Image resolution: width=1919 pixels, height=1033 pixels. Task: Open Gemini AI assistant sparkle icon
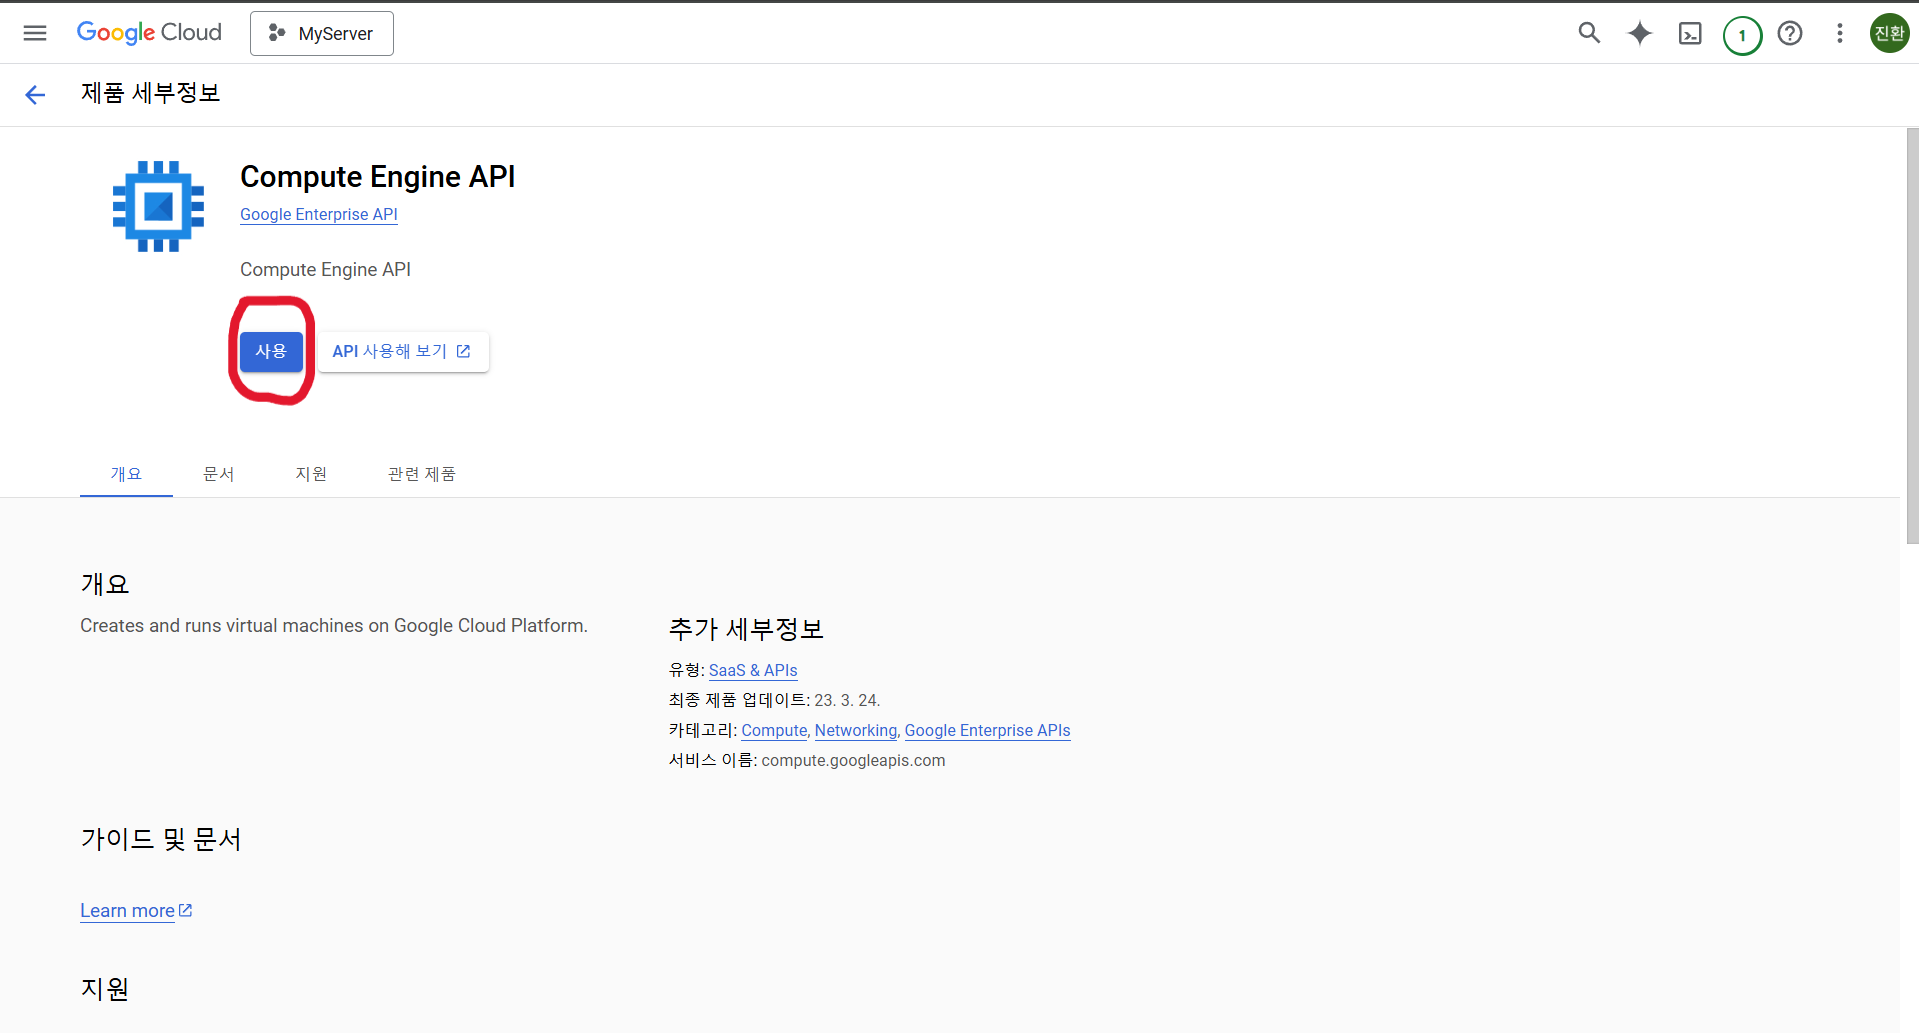pos(1639,33)
